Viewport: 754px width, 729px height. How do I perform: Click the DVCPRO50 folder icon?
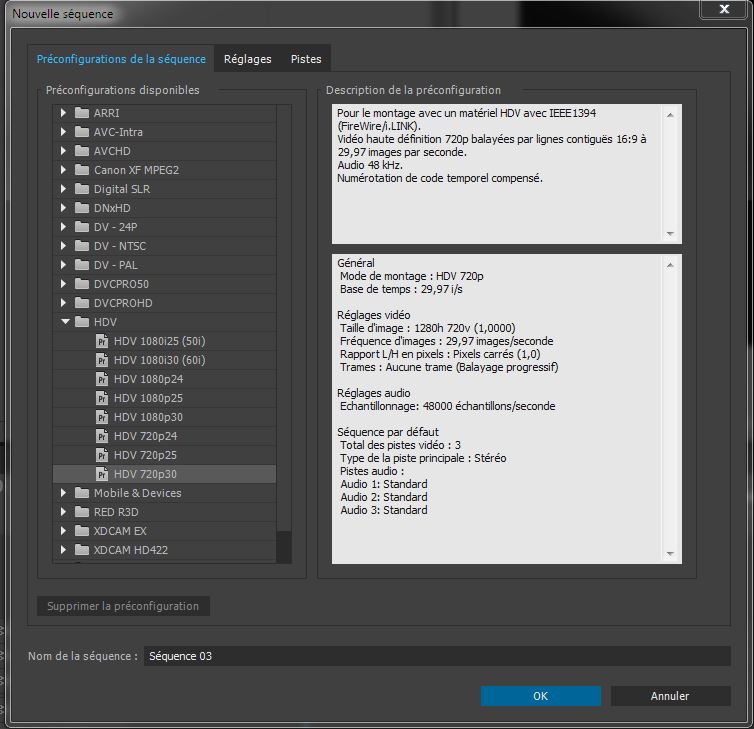tap(82, 284)
